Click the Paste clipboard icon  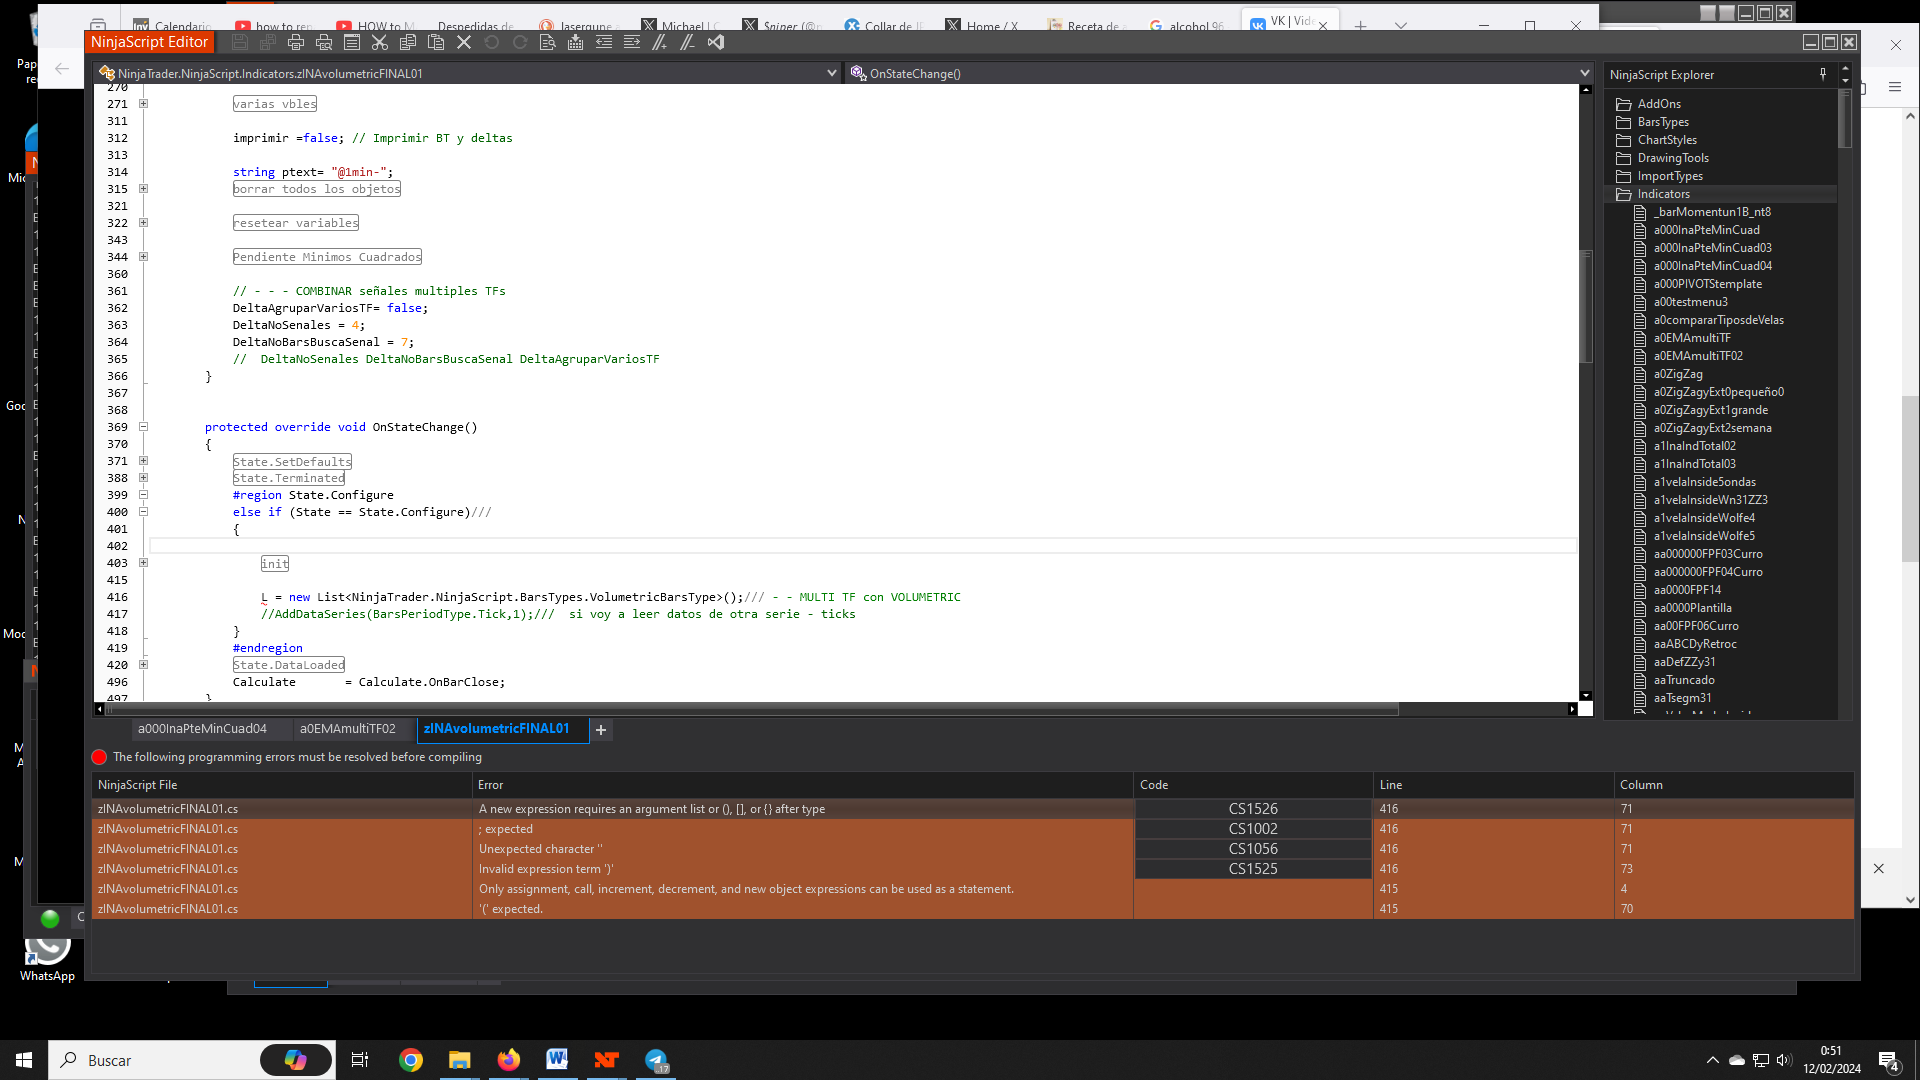click(436, 42)
